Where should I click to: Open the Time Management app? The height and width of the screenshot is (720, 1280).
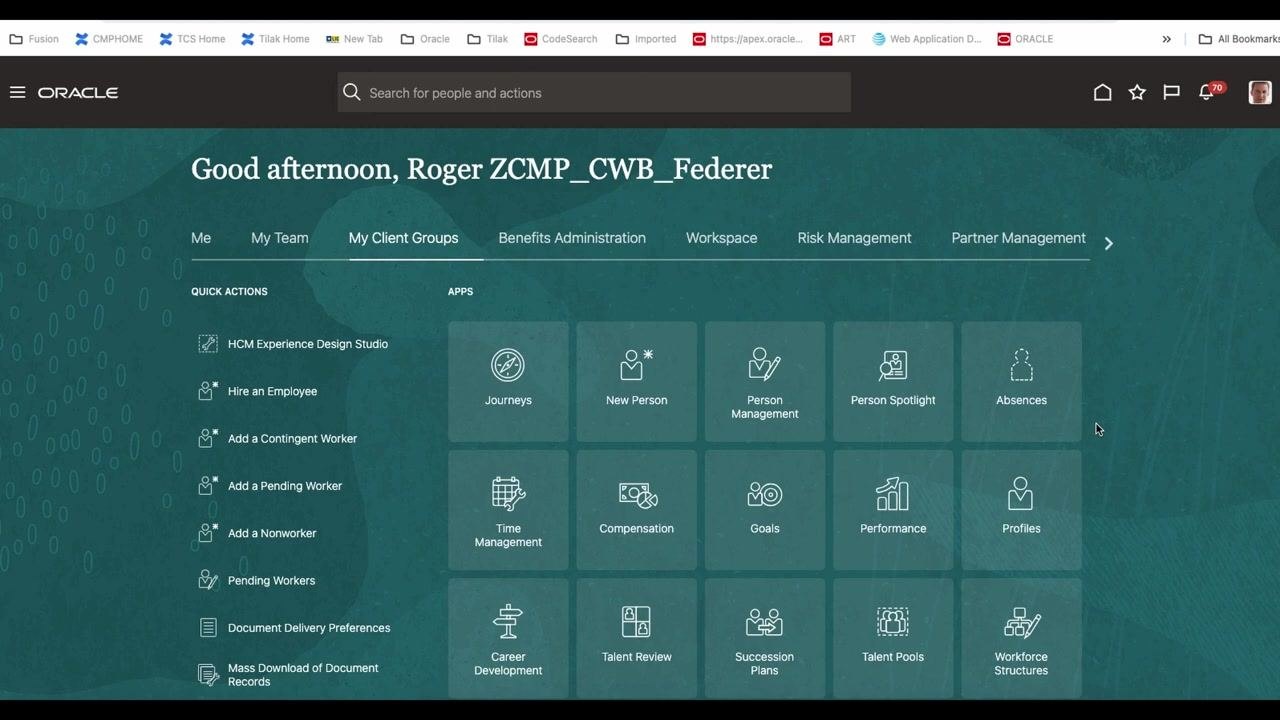pos(508,510)
